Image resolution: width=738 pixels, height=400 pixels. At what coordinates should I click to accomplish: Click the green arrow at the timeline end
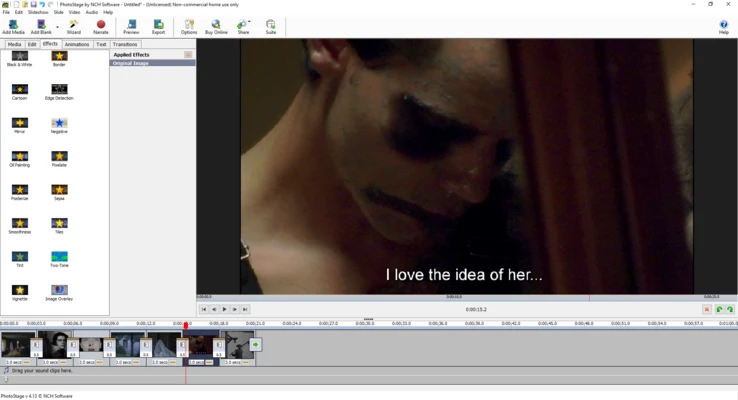pos(255,345)
